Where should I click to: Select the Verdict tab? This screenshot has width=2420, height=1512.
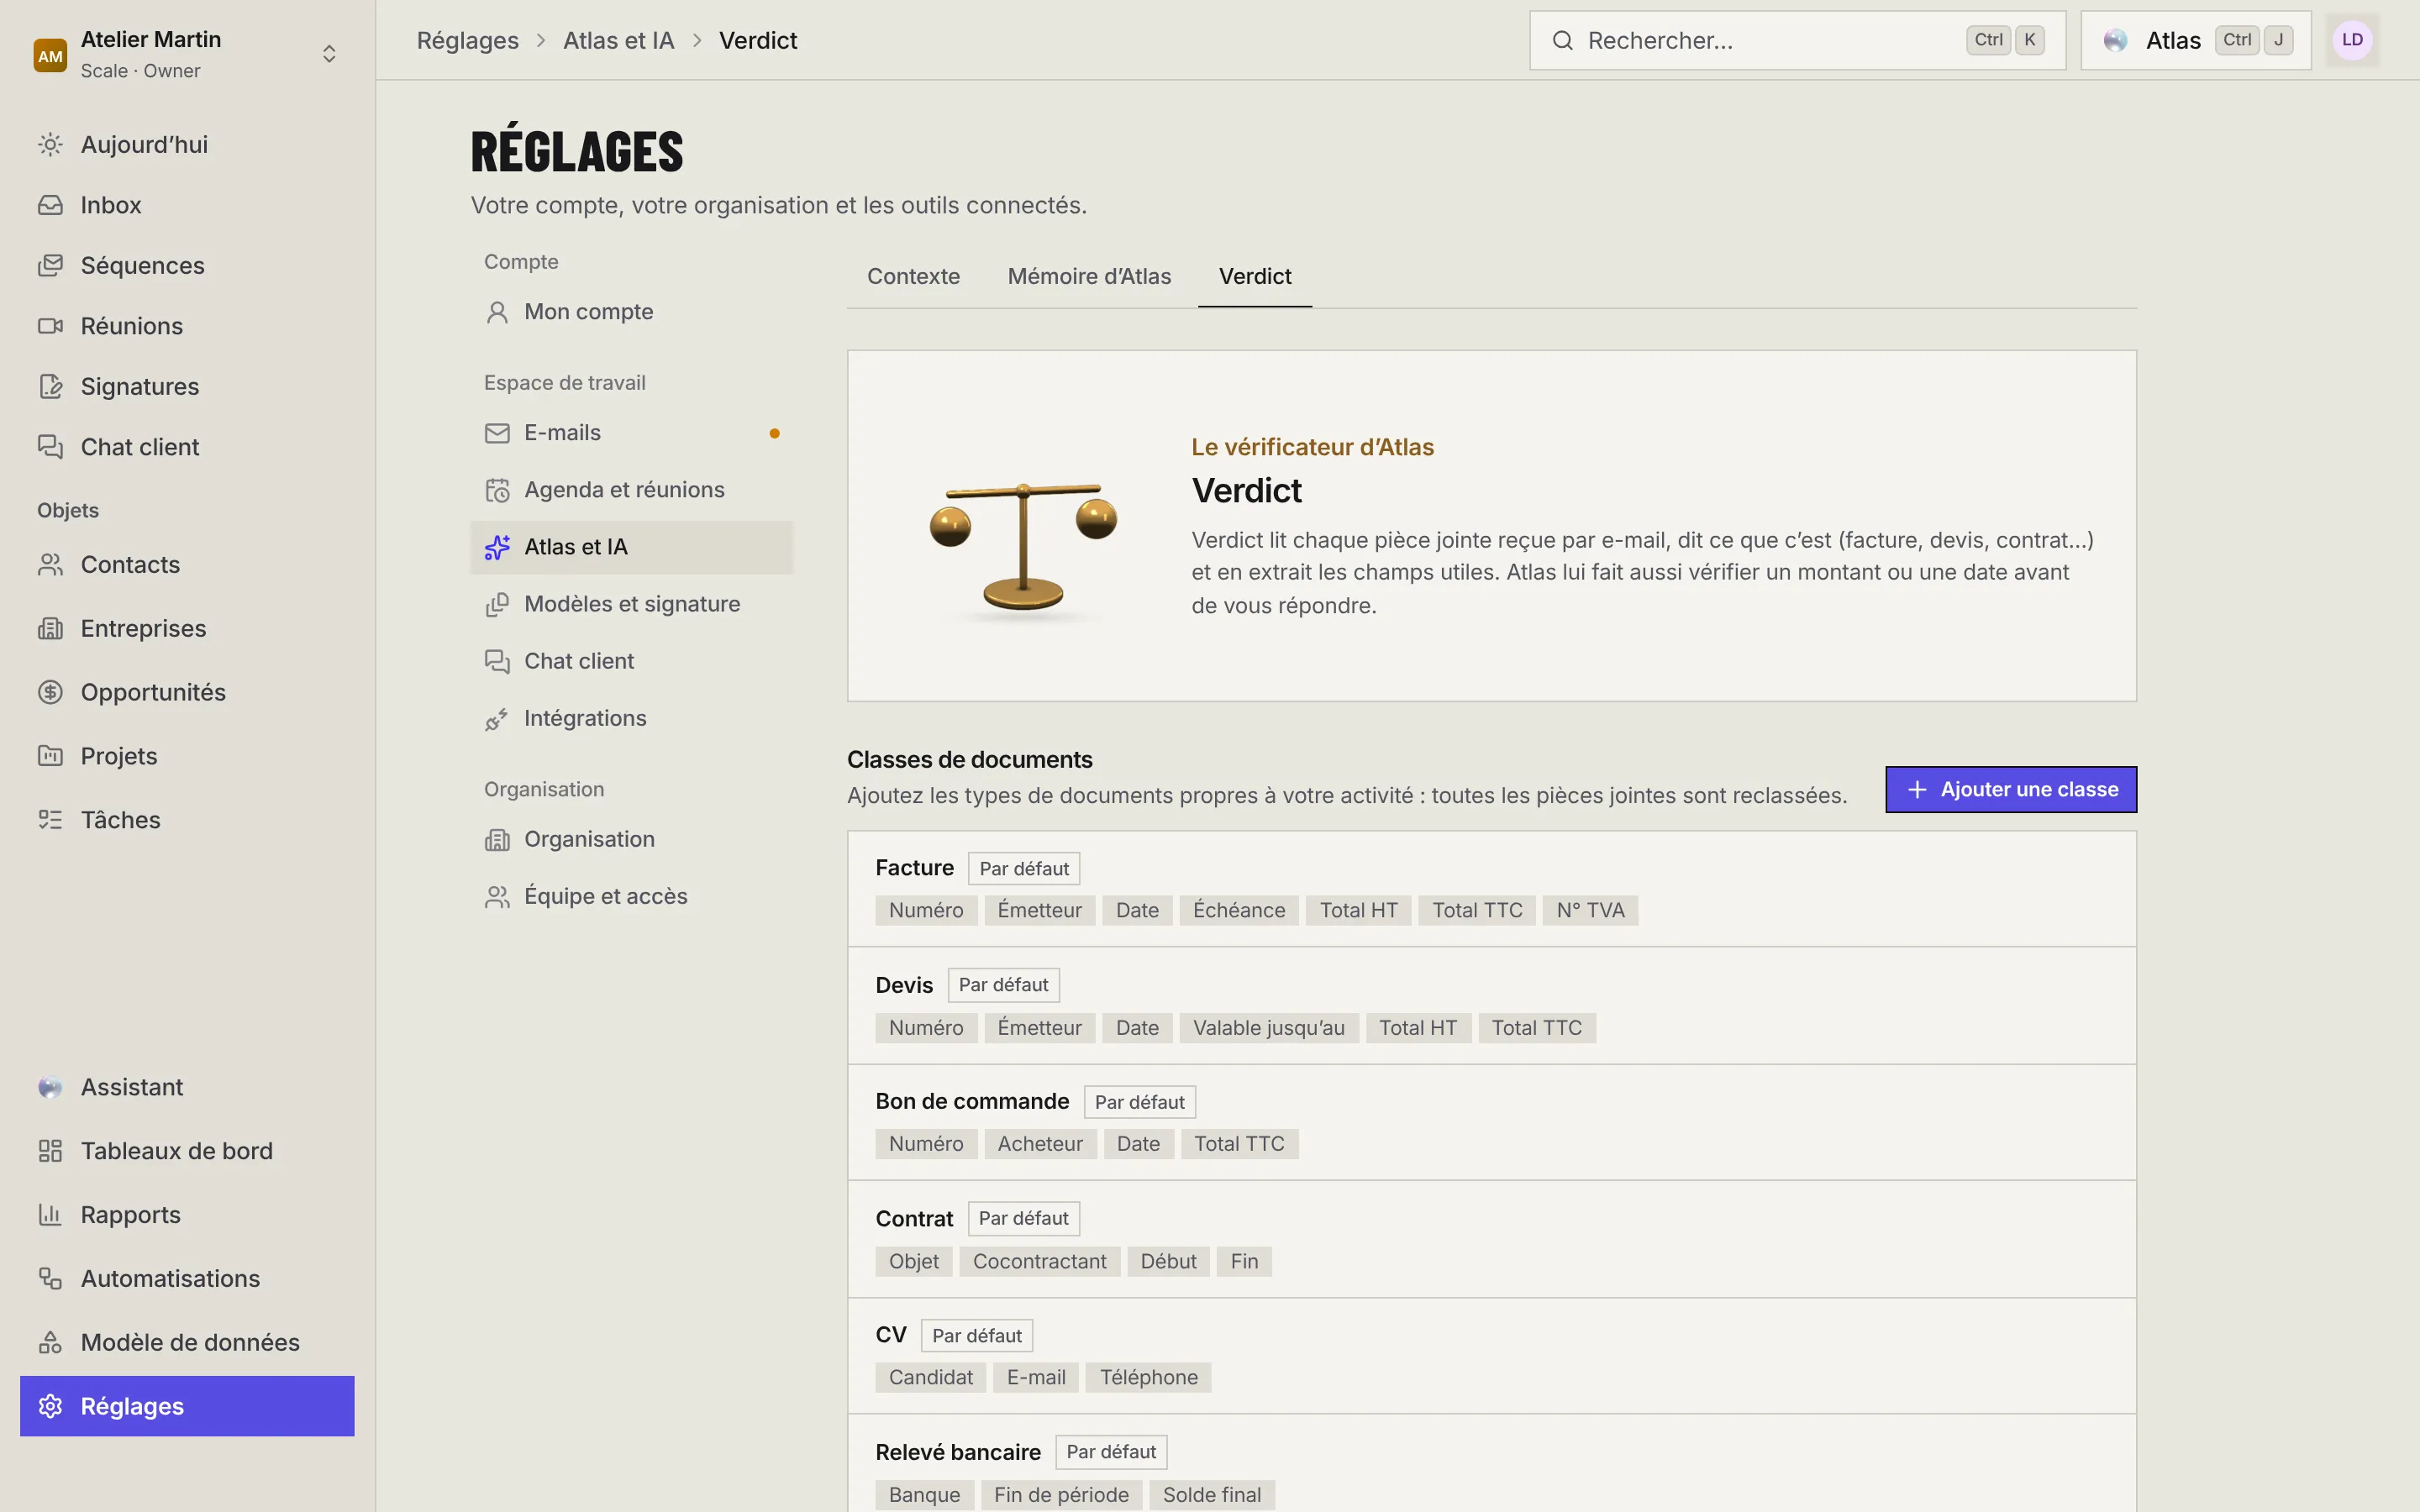pos(1255,277)
